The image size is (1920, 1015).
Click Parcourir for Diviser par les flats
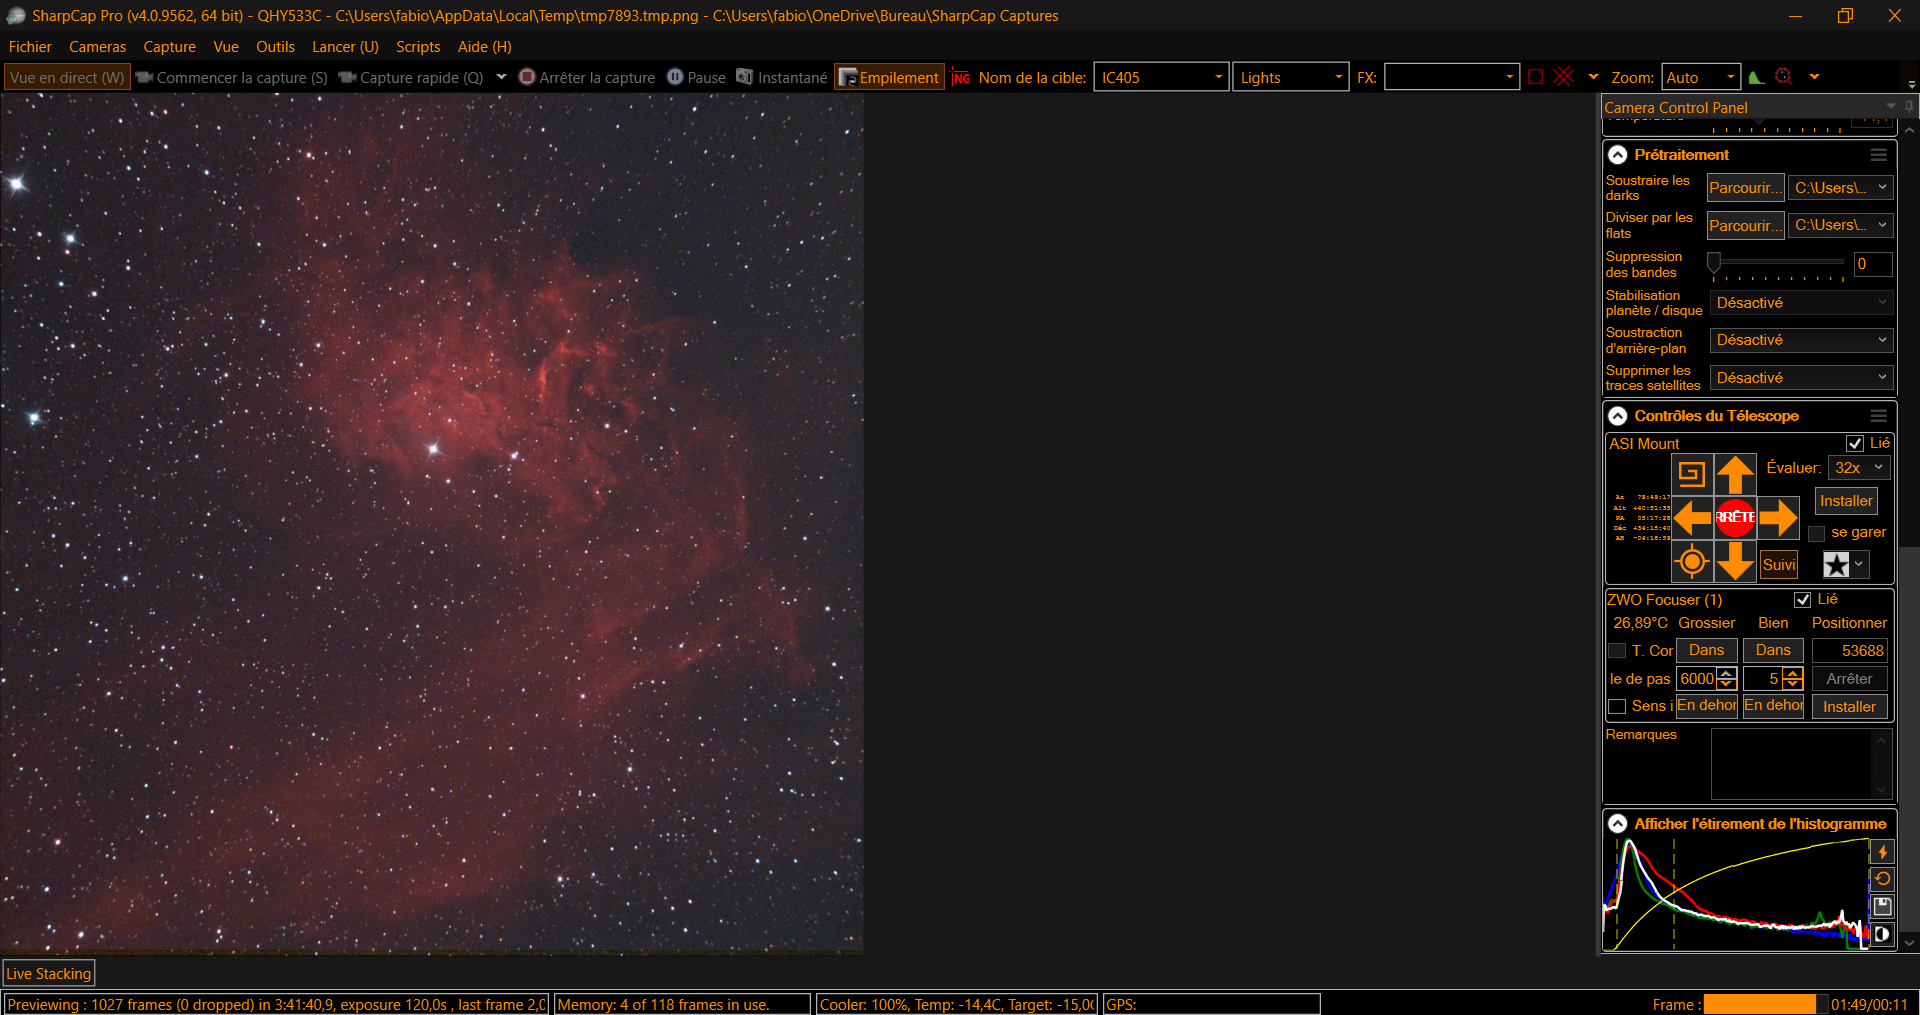tap(1745, 226)
